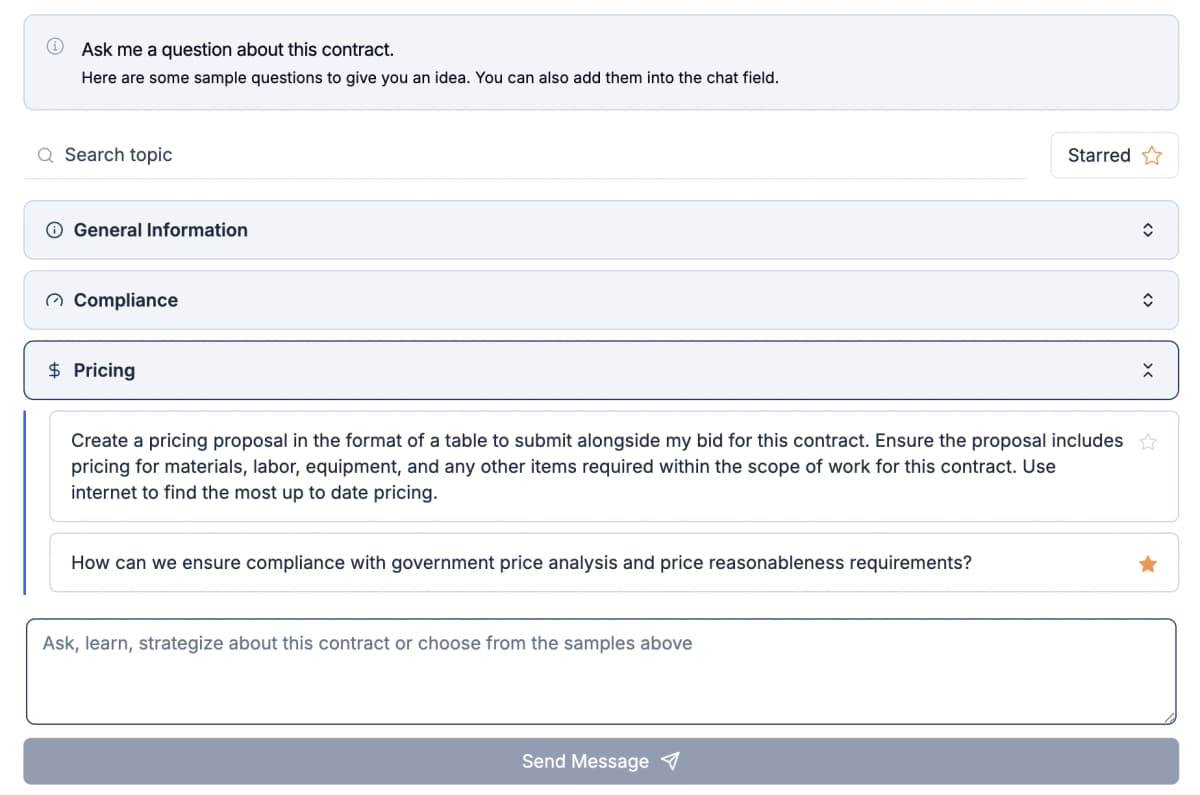Click the info icon beside General Information

[x=53, y=230]
